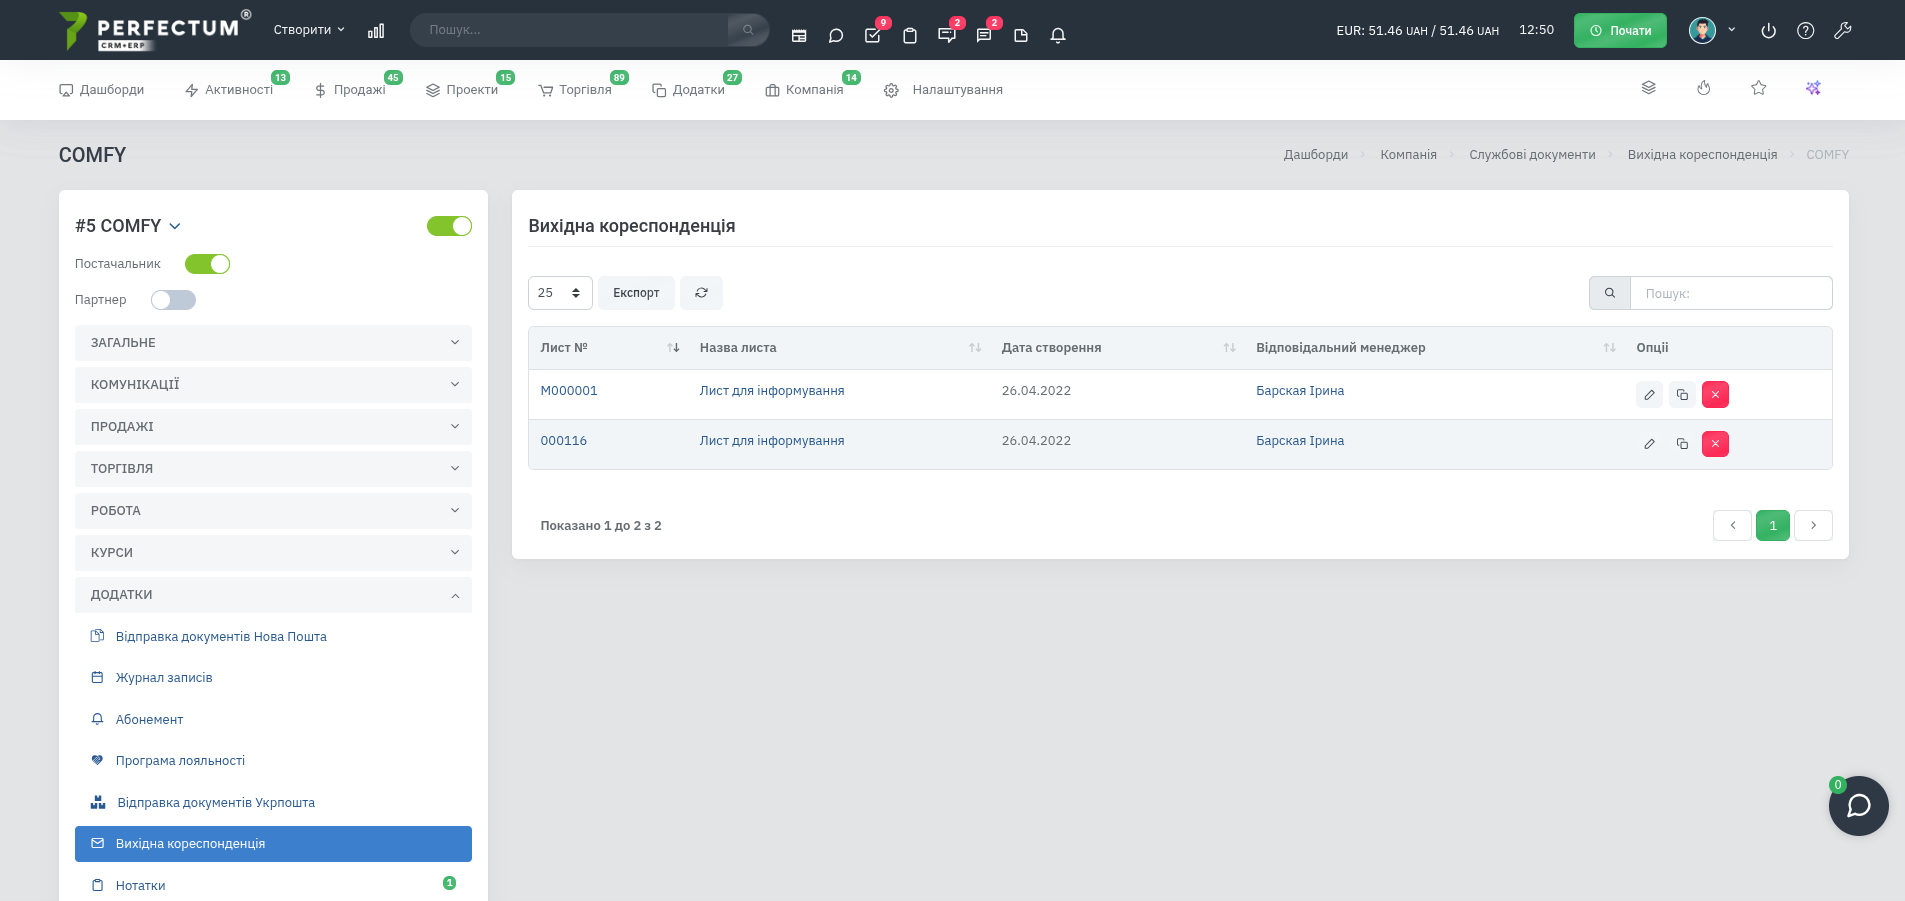Refresh the correspondence table

coord(701,293)
